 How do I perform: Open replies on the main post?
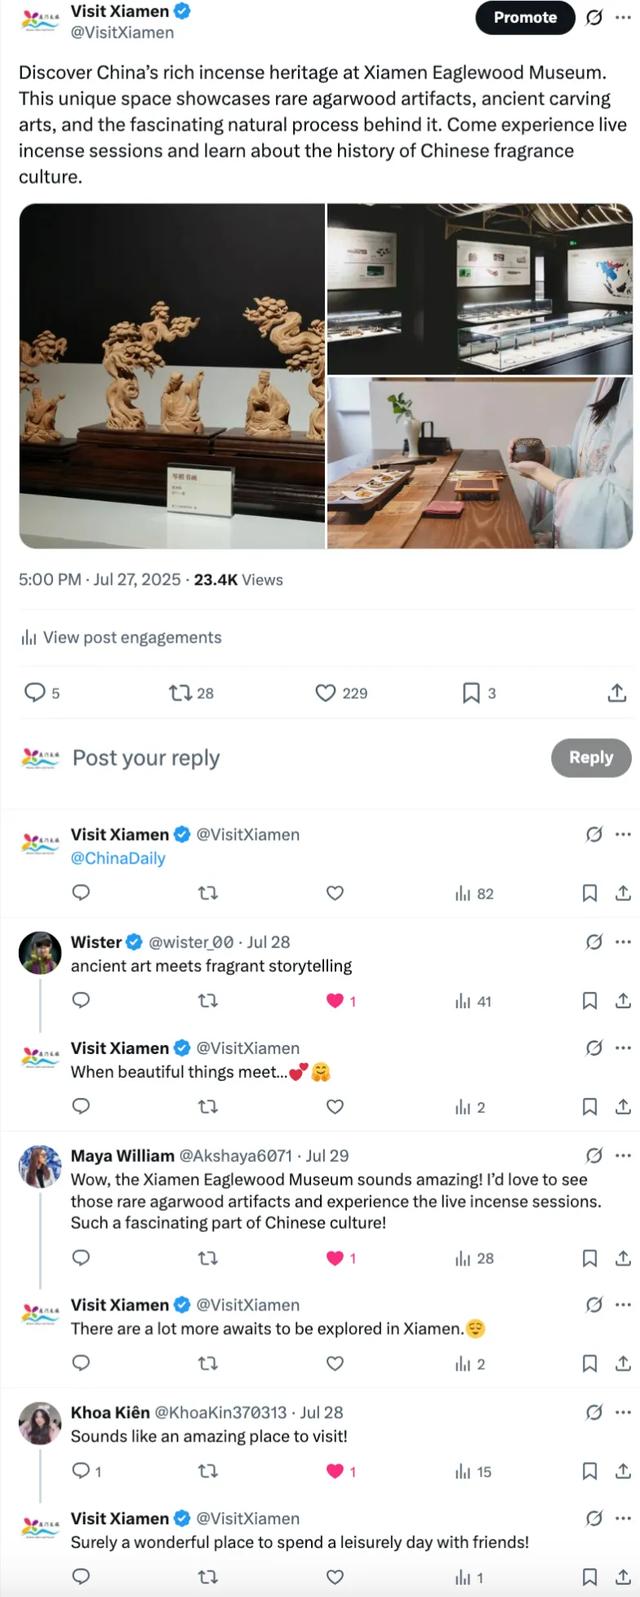[41, 693]
